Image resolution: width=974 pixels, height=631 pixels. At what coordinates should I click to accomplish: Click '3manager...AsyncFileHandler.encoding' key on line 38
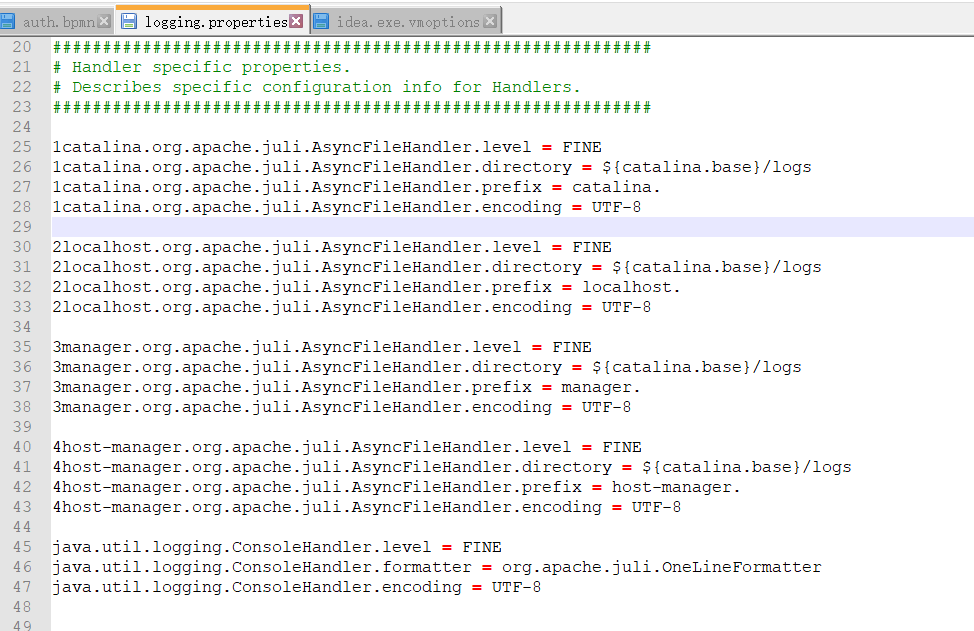click(x=303, y=407)
